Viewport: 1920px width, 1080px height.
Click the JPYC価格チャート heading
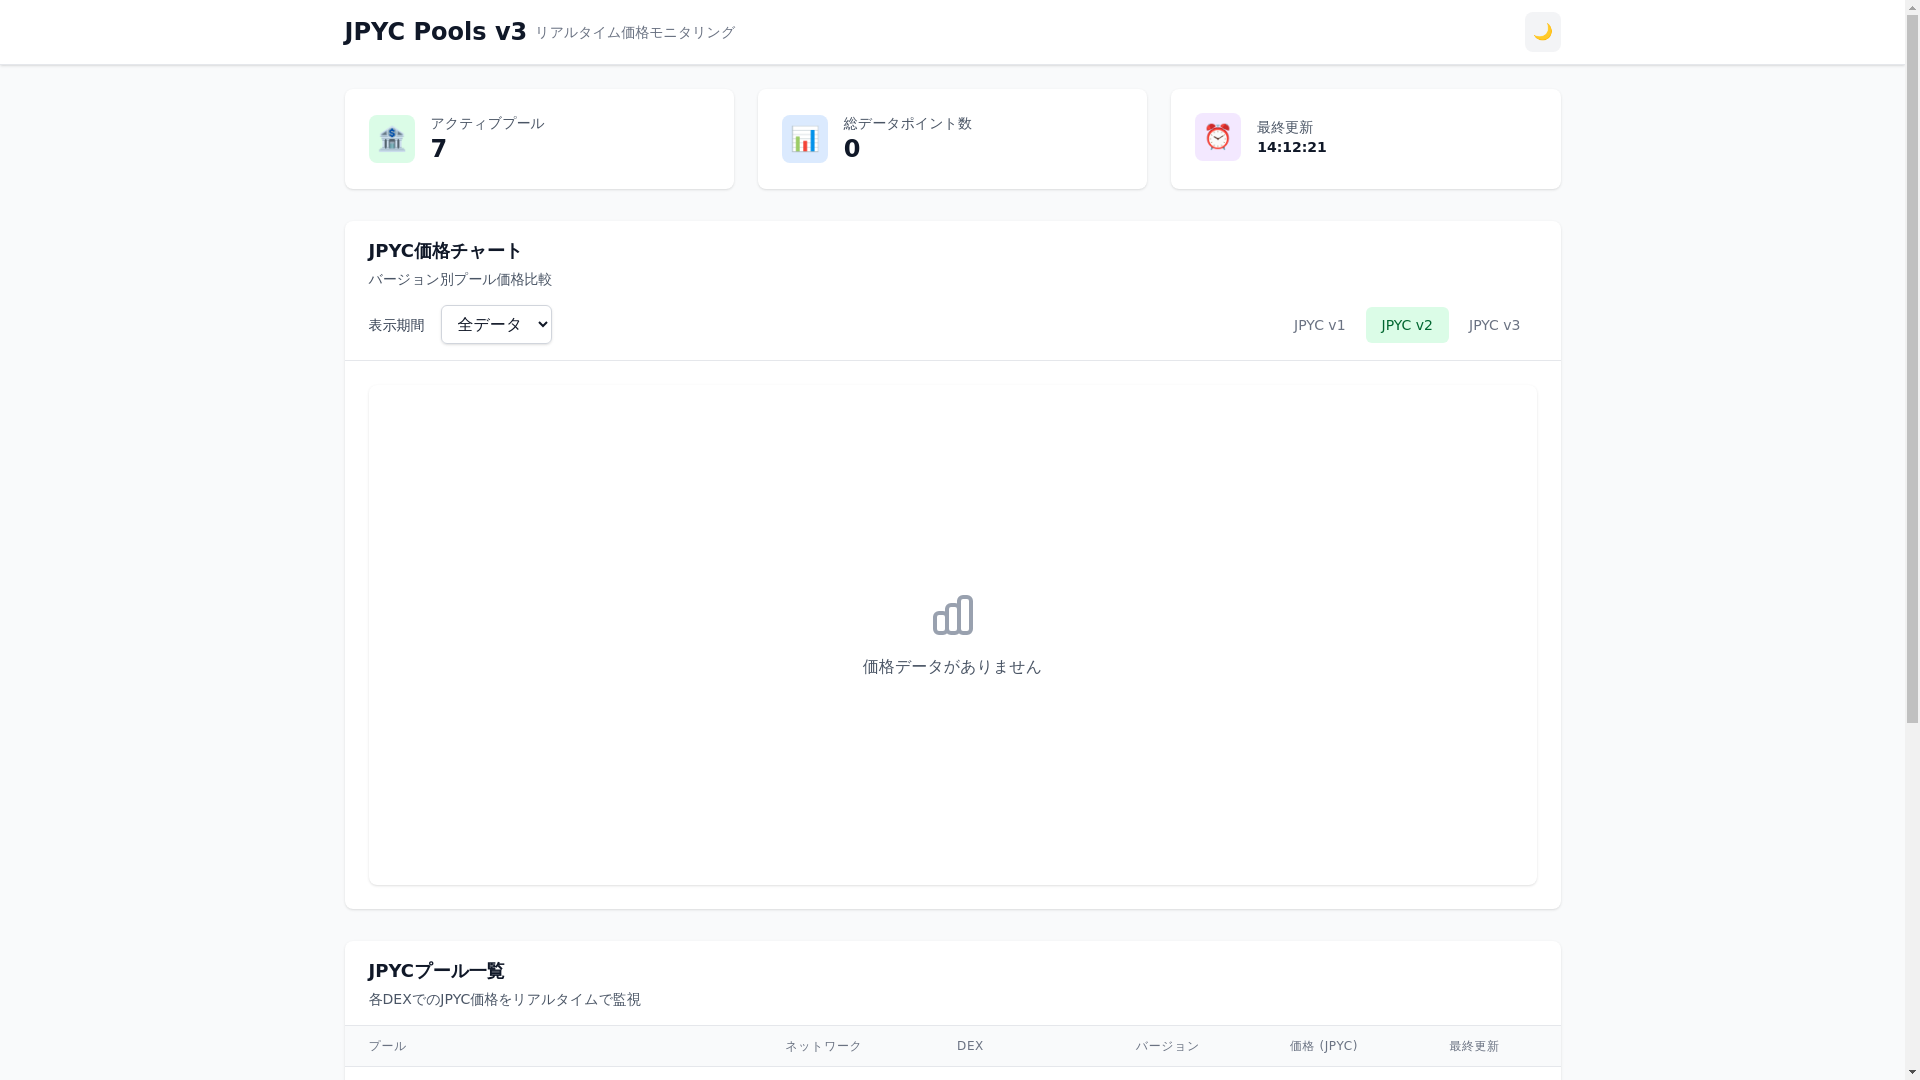click(445, 251)
